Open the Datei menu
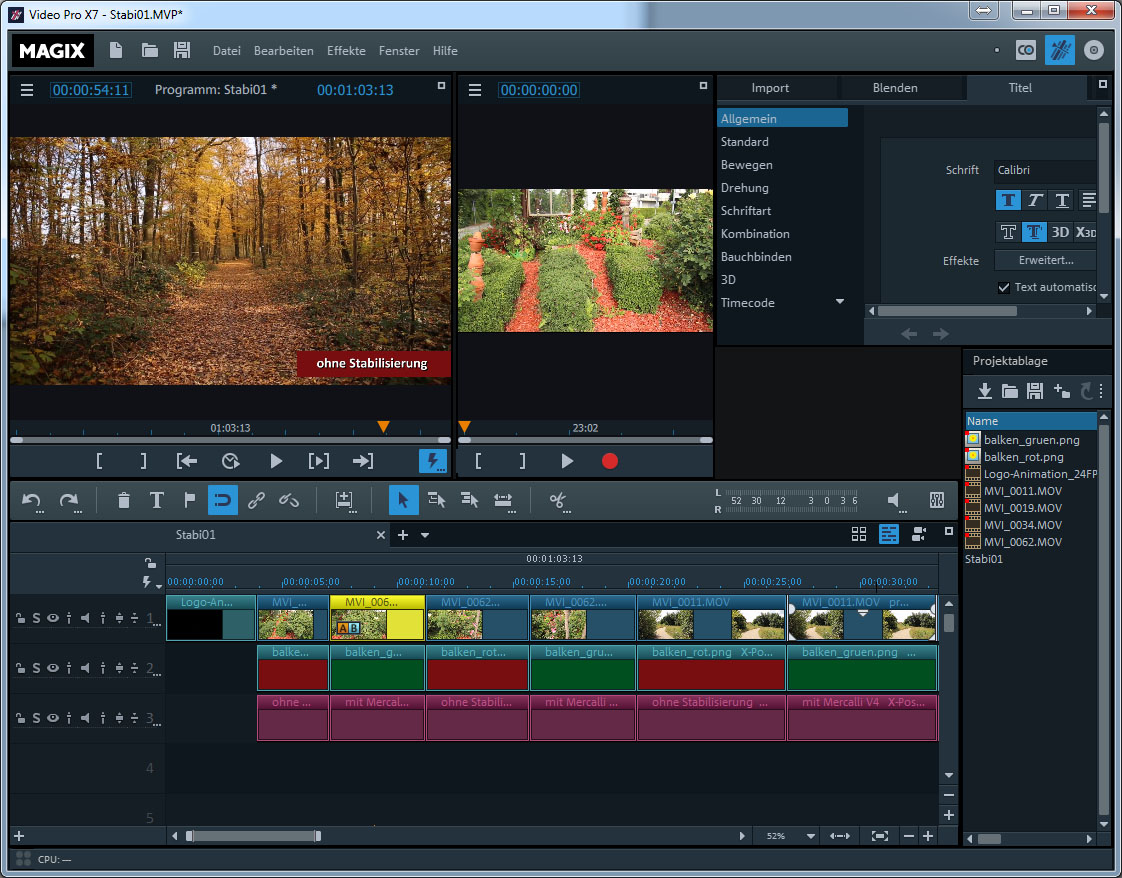Screen dimensions: 1122x878 pos(226,51)
